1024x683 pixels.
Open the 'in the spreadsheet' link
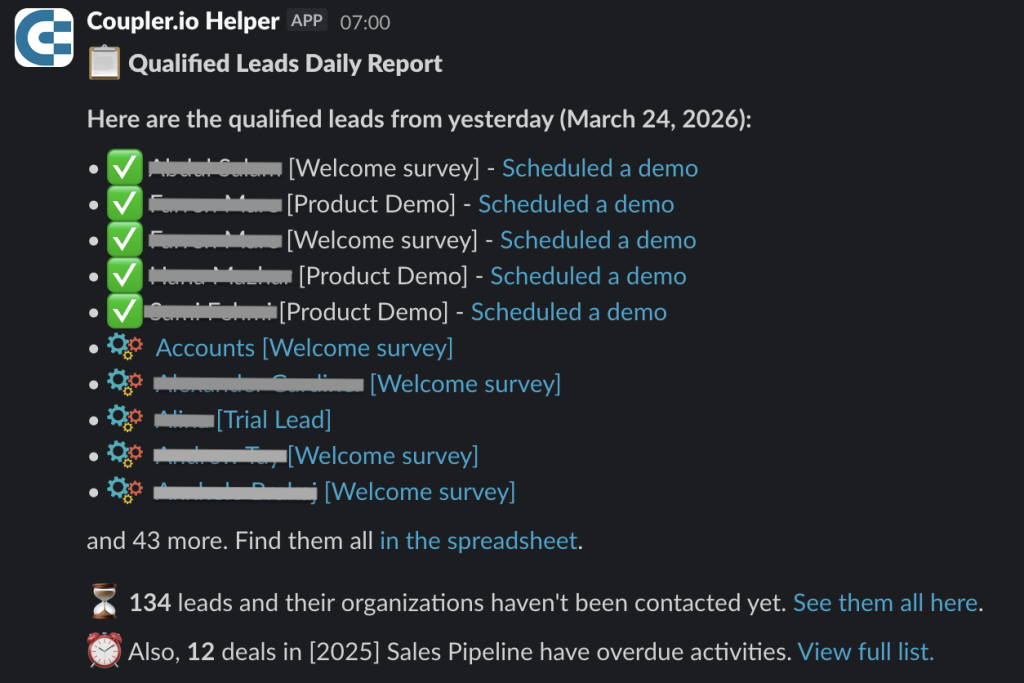point(478,541)
